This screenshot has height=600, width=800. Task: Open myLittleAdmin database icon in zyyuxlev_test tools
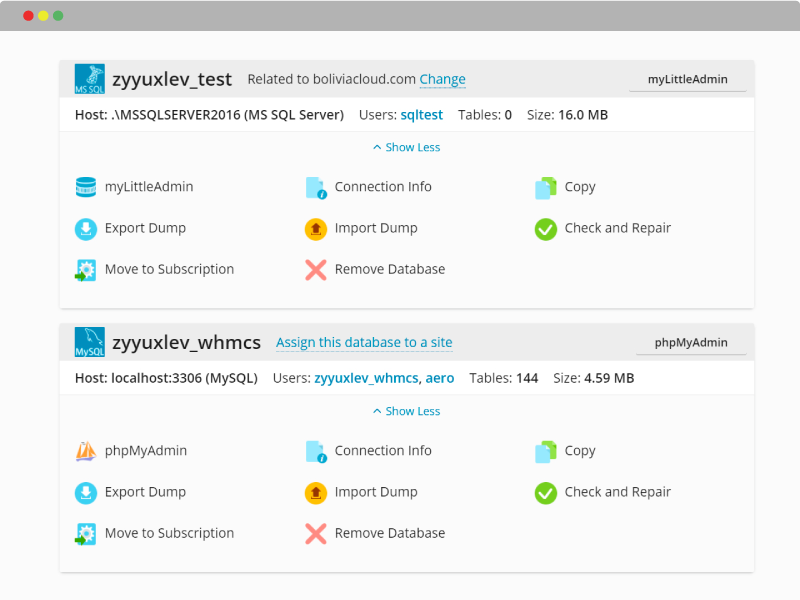point(86,187)
